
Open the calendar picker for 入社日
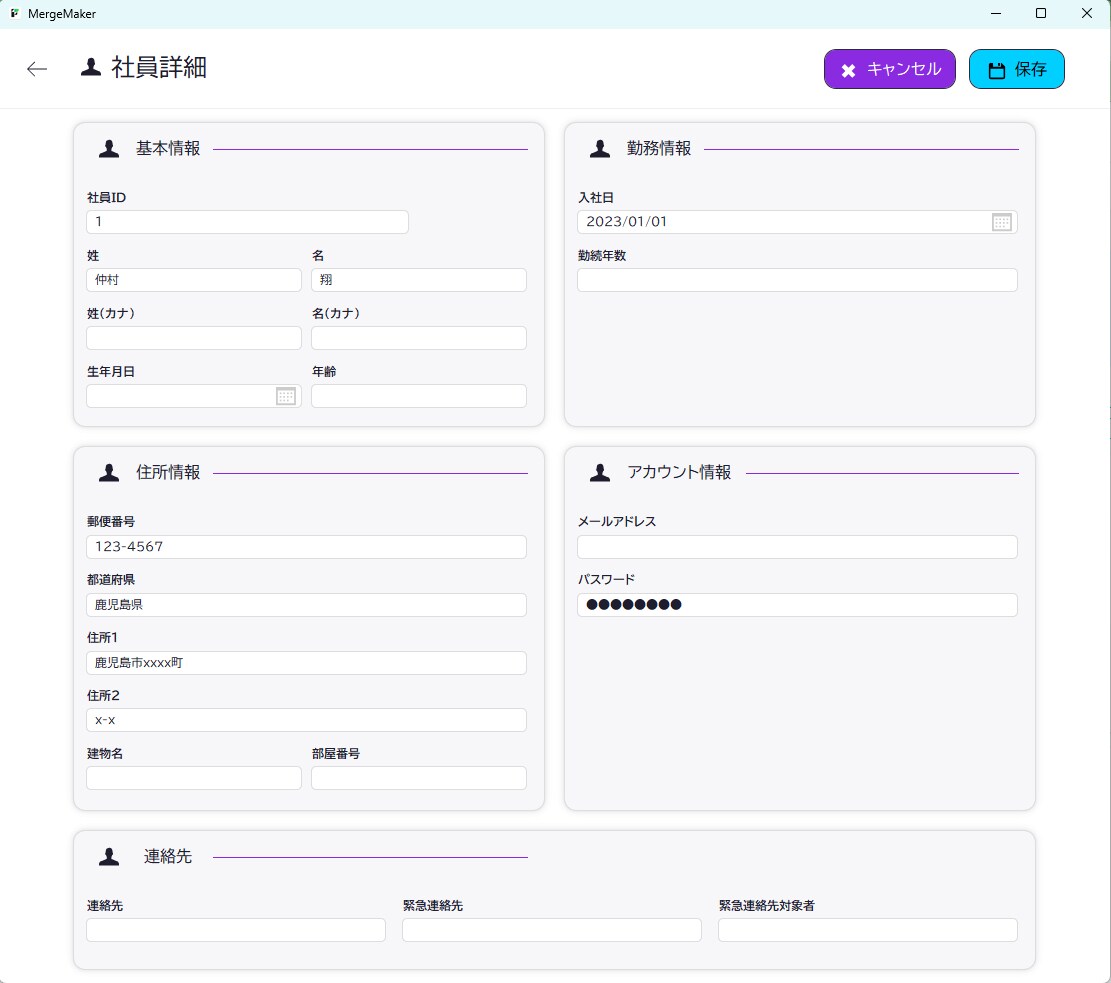(x=1001, y=223)
